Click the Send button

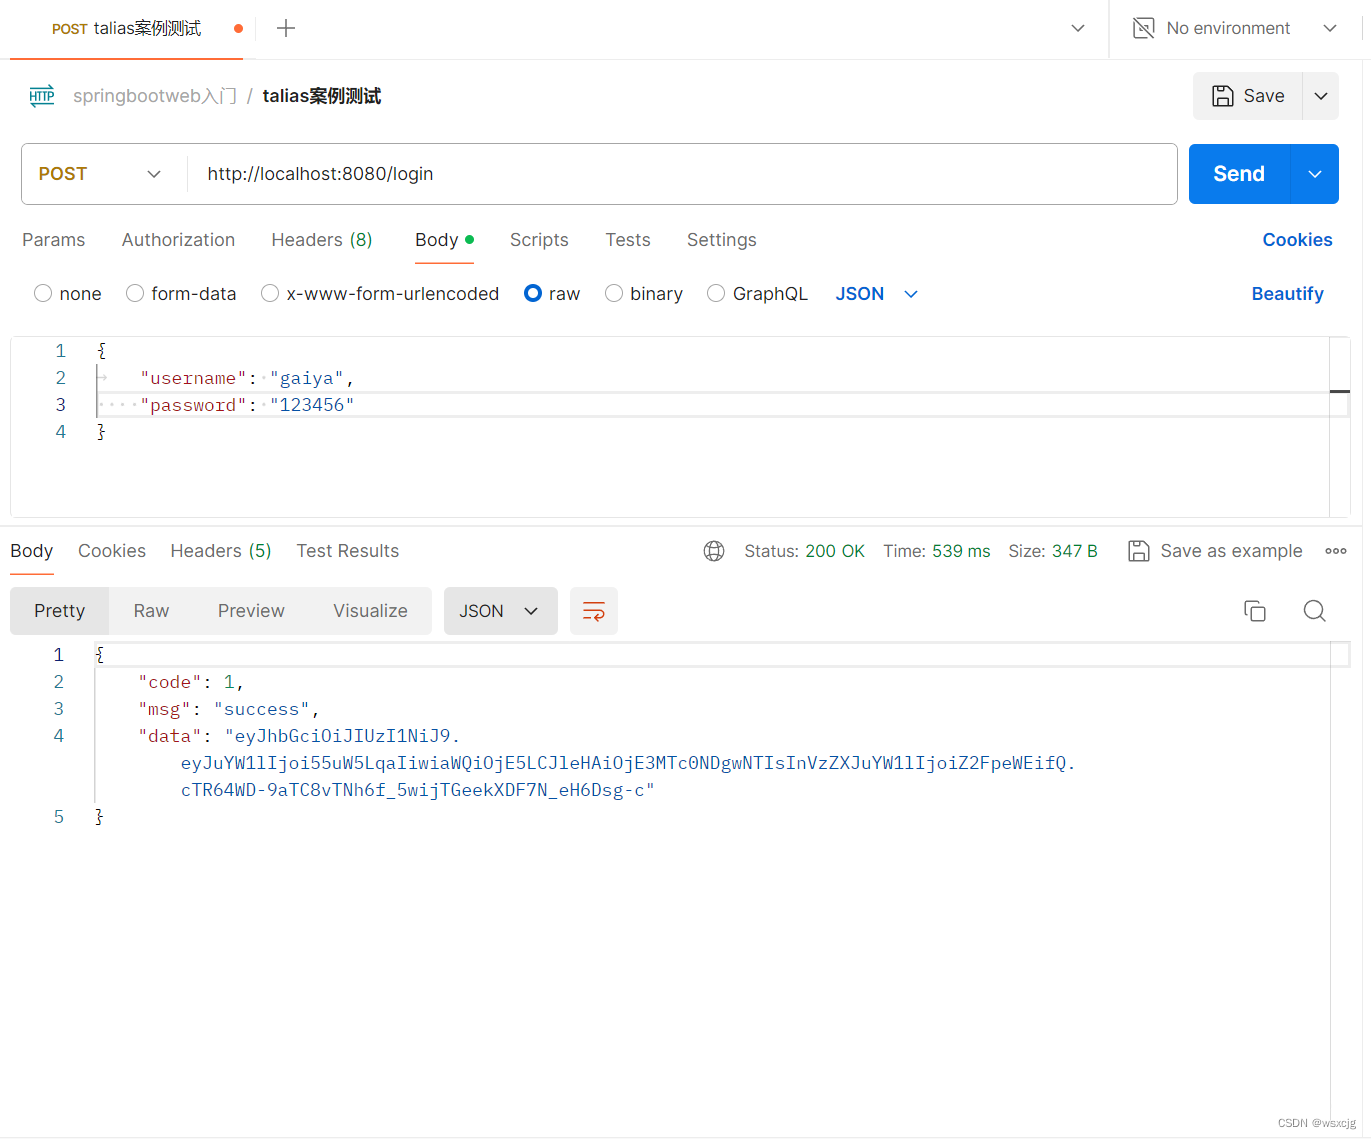pyautogui.click(x=1240, y=174)
